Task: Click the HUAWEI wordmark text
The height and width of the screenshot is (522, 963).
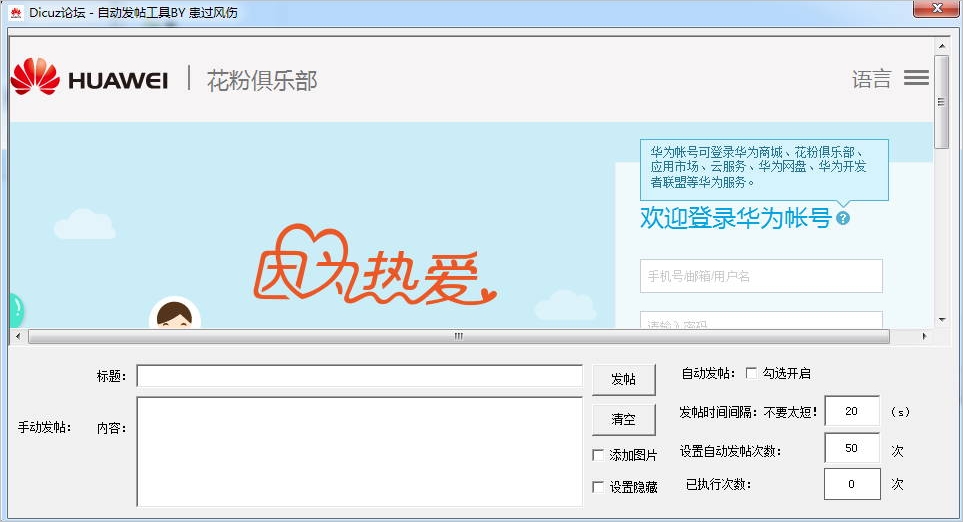Action: (118, 80)
